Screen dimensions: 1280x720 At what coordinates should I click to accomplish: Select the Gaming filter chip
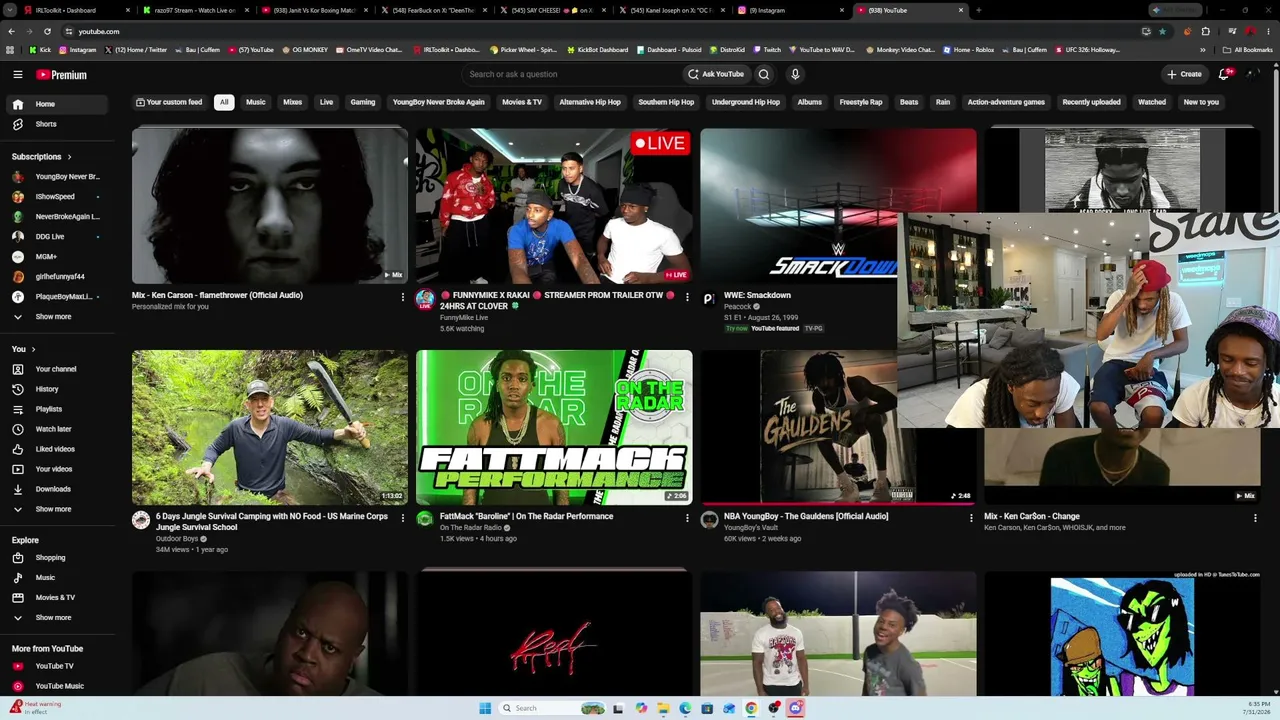click(x=363, y=102)
